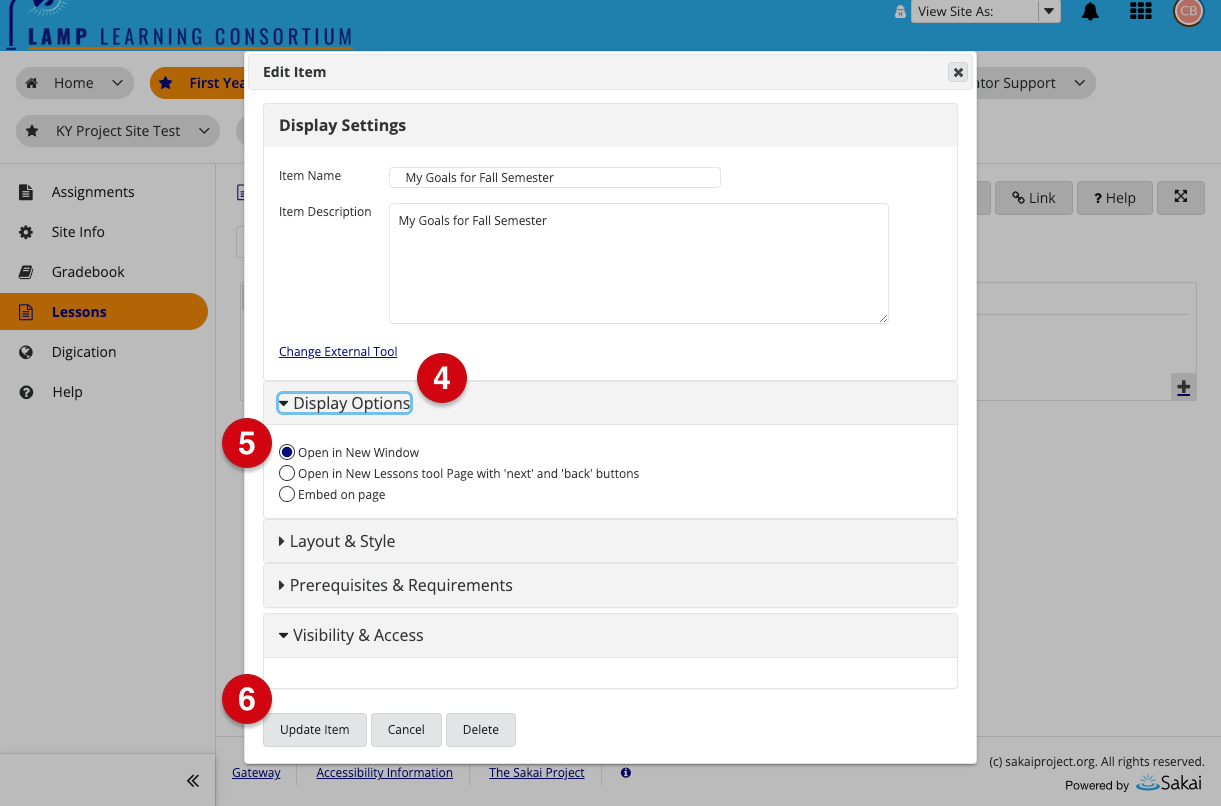Select Open in New Window radio
The height and width of the screenshot is (806, 1221).
287,452
